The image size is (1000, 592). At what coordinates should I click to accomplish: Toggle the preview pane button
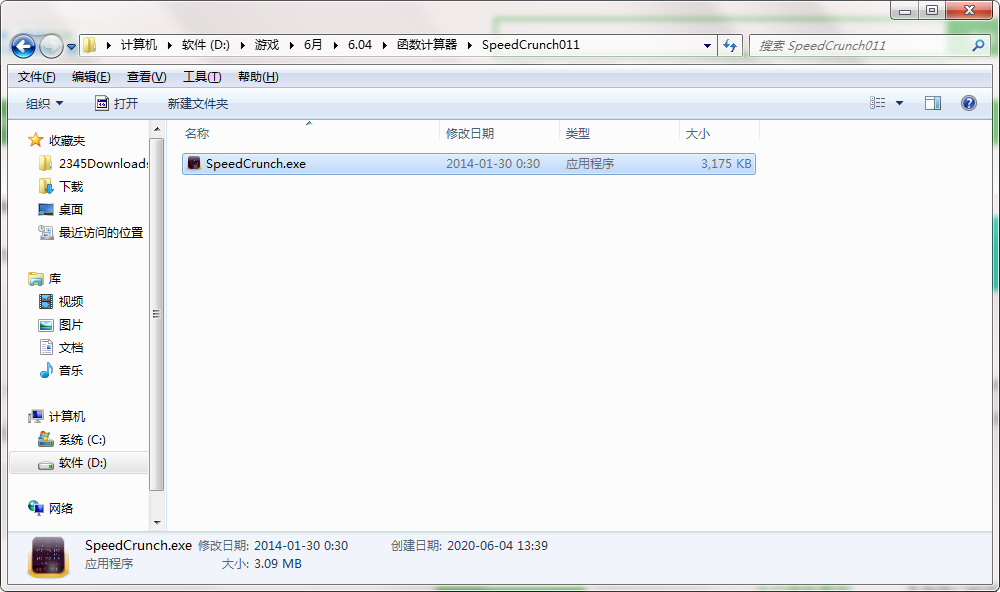(x=933, y=102)
